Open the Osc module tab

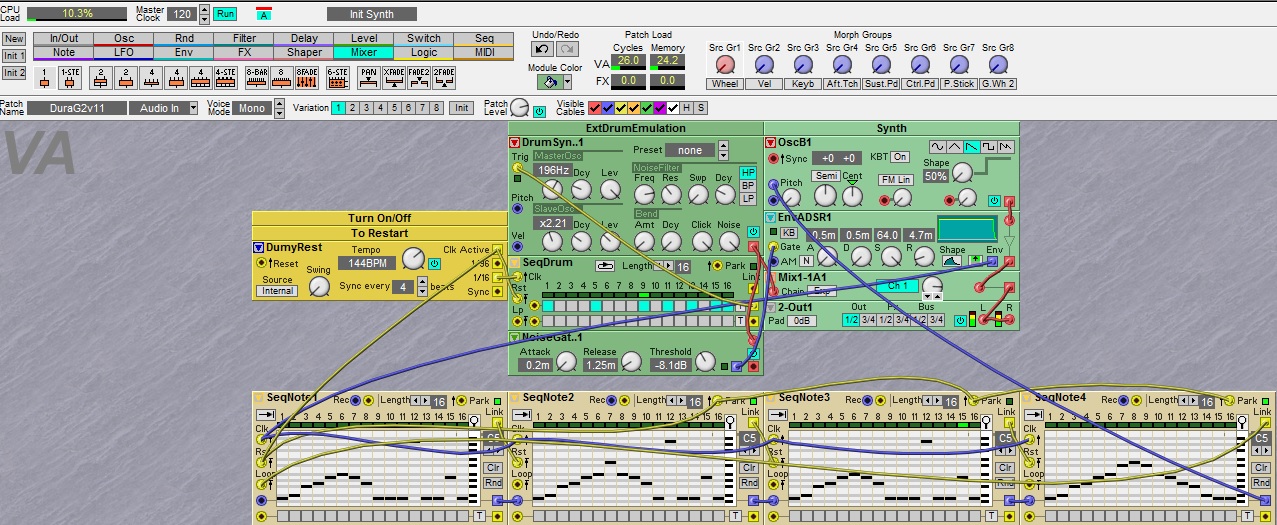[x=124, y=38]
